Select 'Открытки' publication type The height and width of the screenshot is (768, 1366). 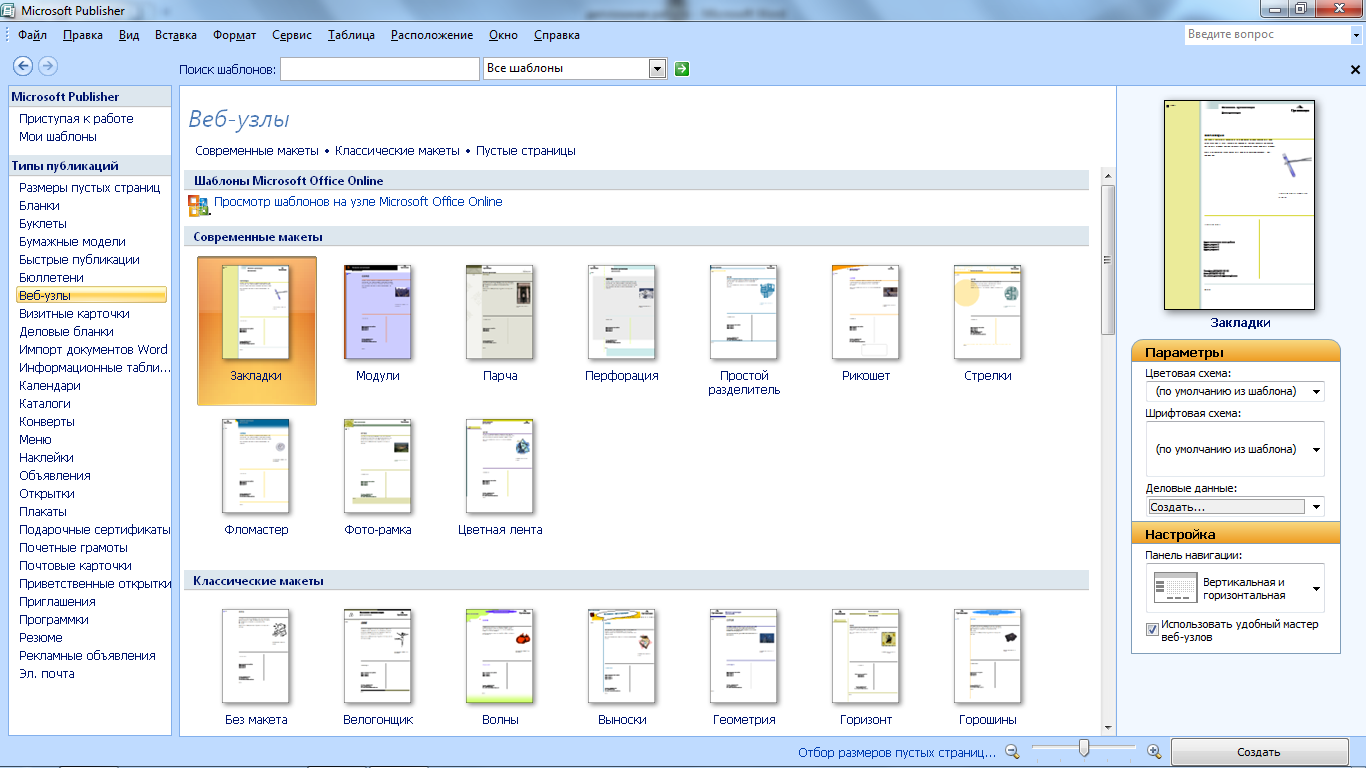tap(47, 494)
